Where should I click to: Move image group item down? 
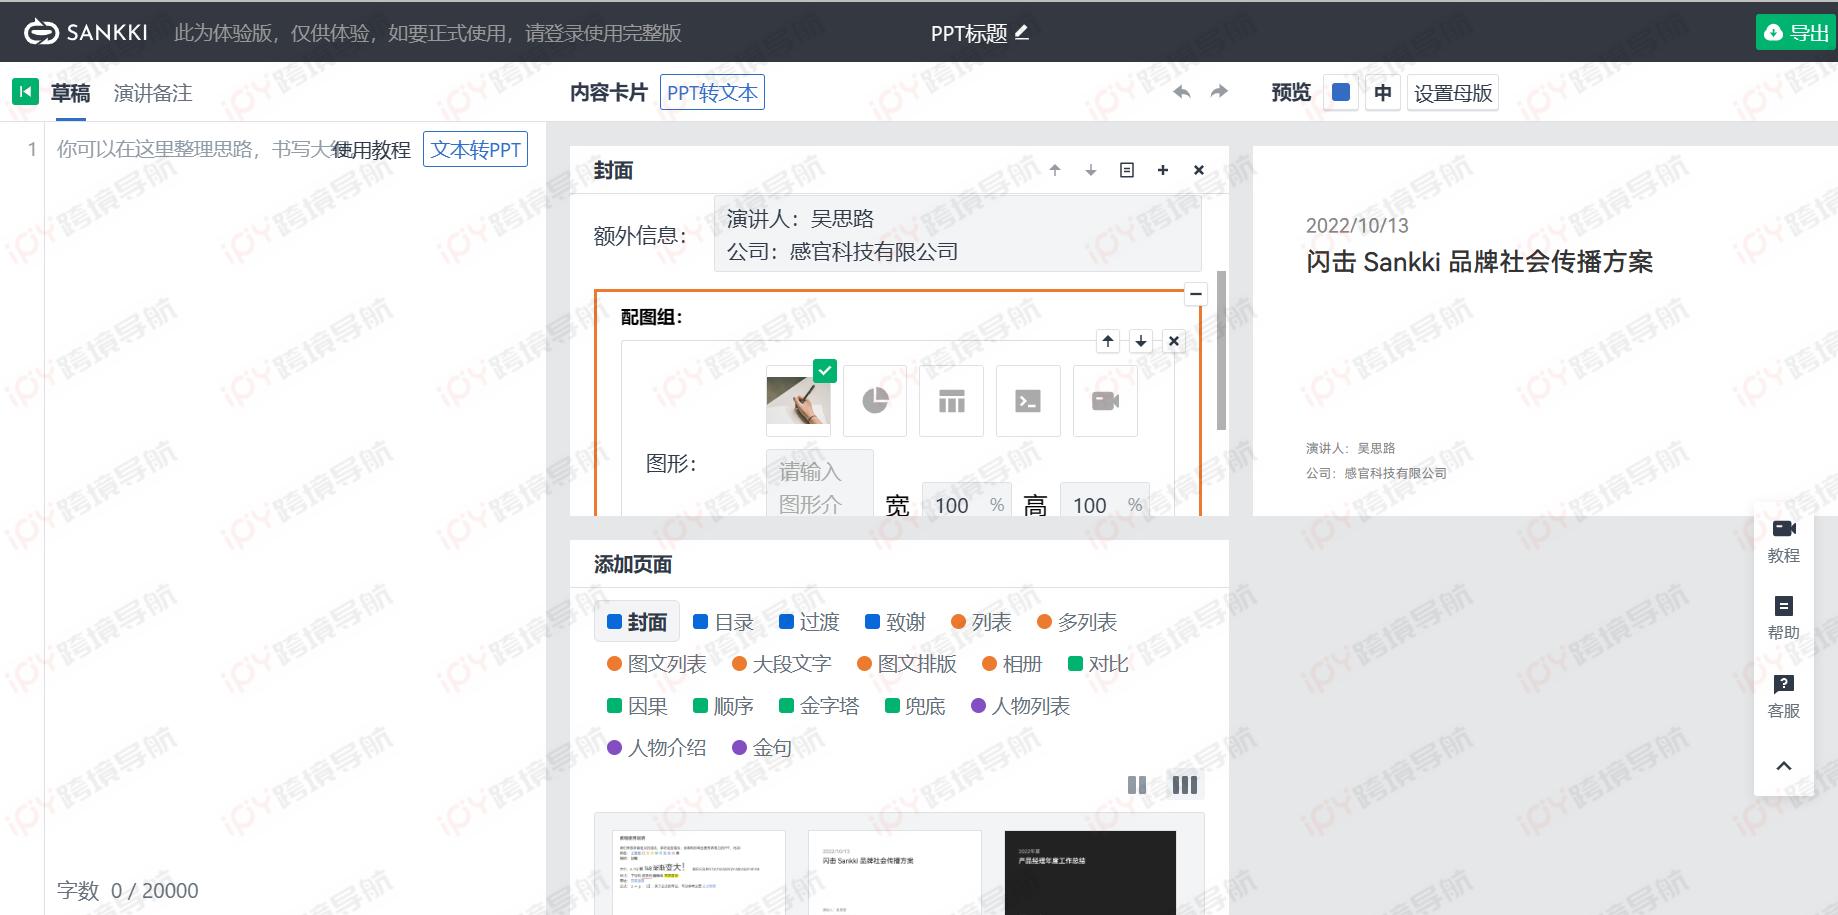point(1141,341)
